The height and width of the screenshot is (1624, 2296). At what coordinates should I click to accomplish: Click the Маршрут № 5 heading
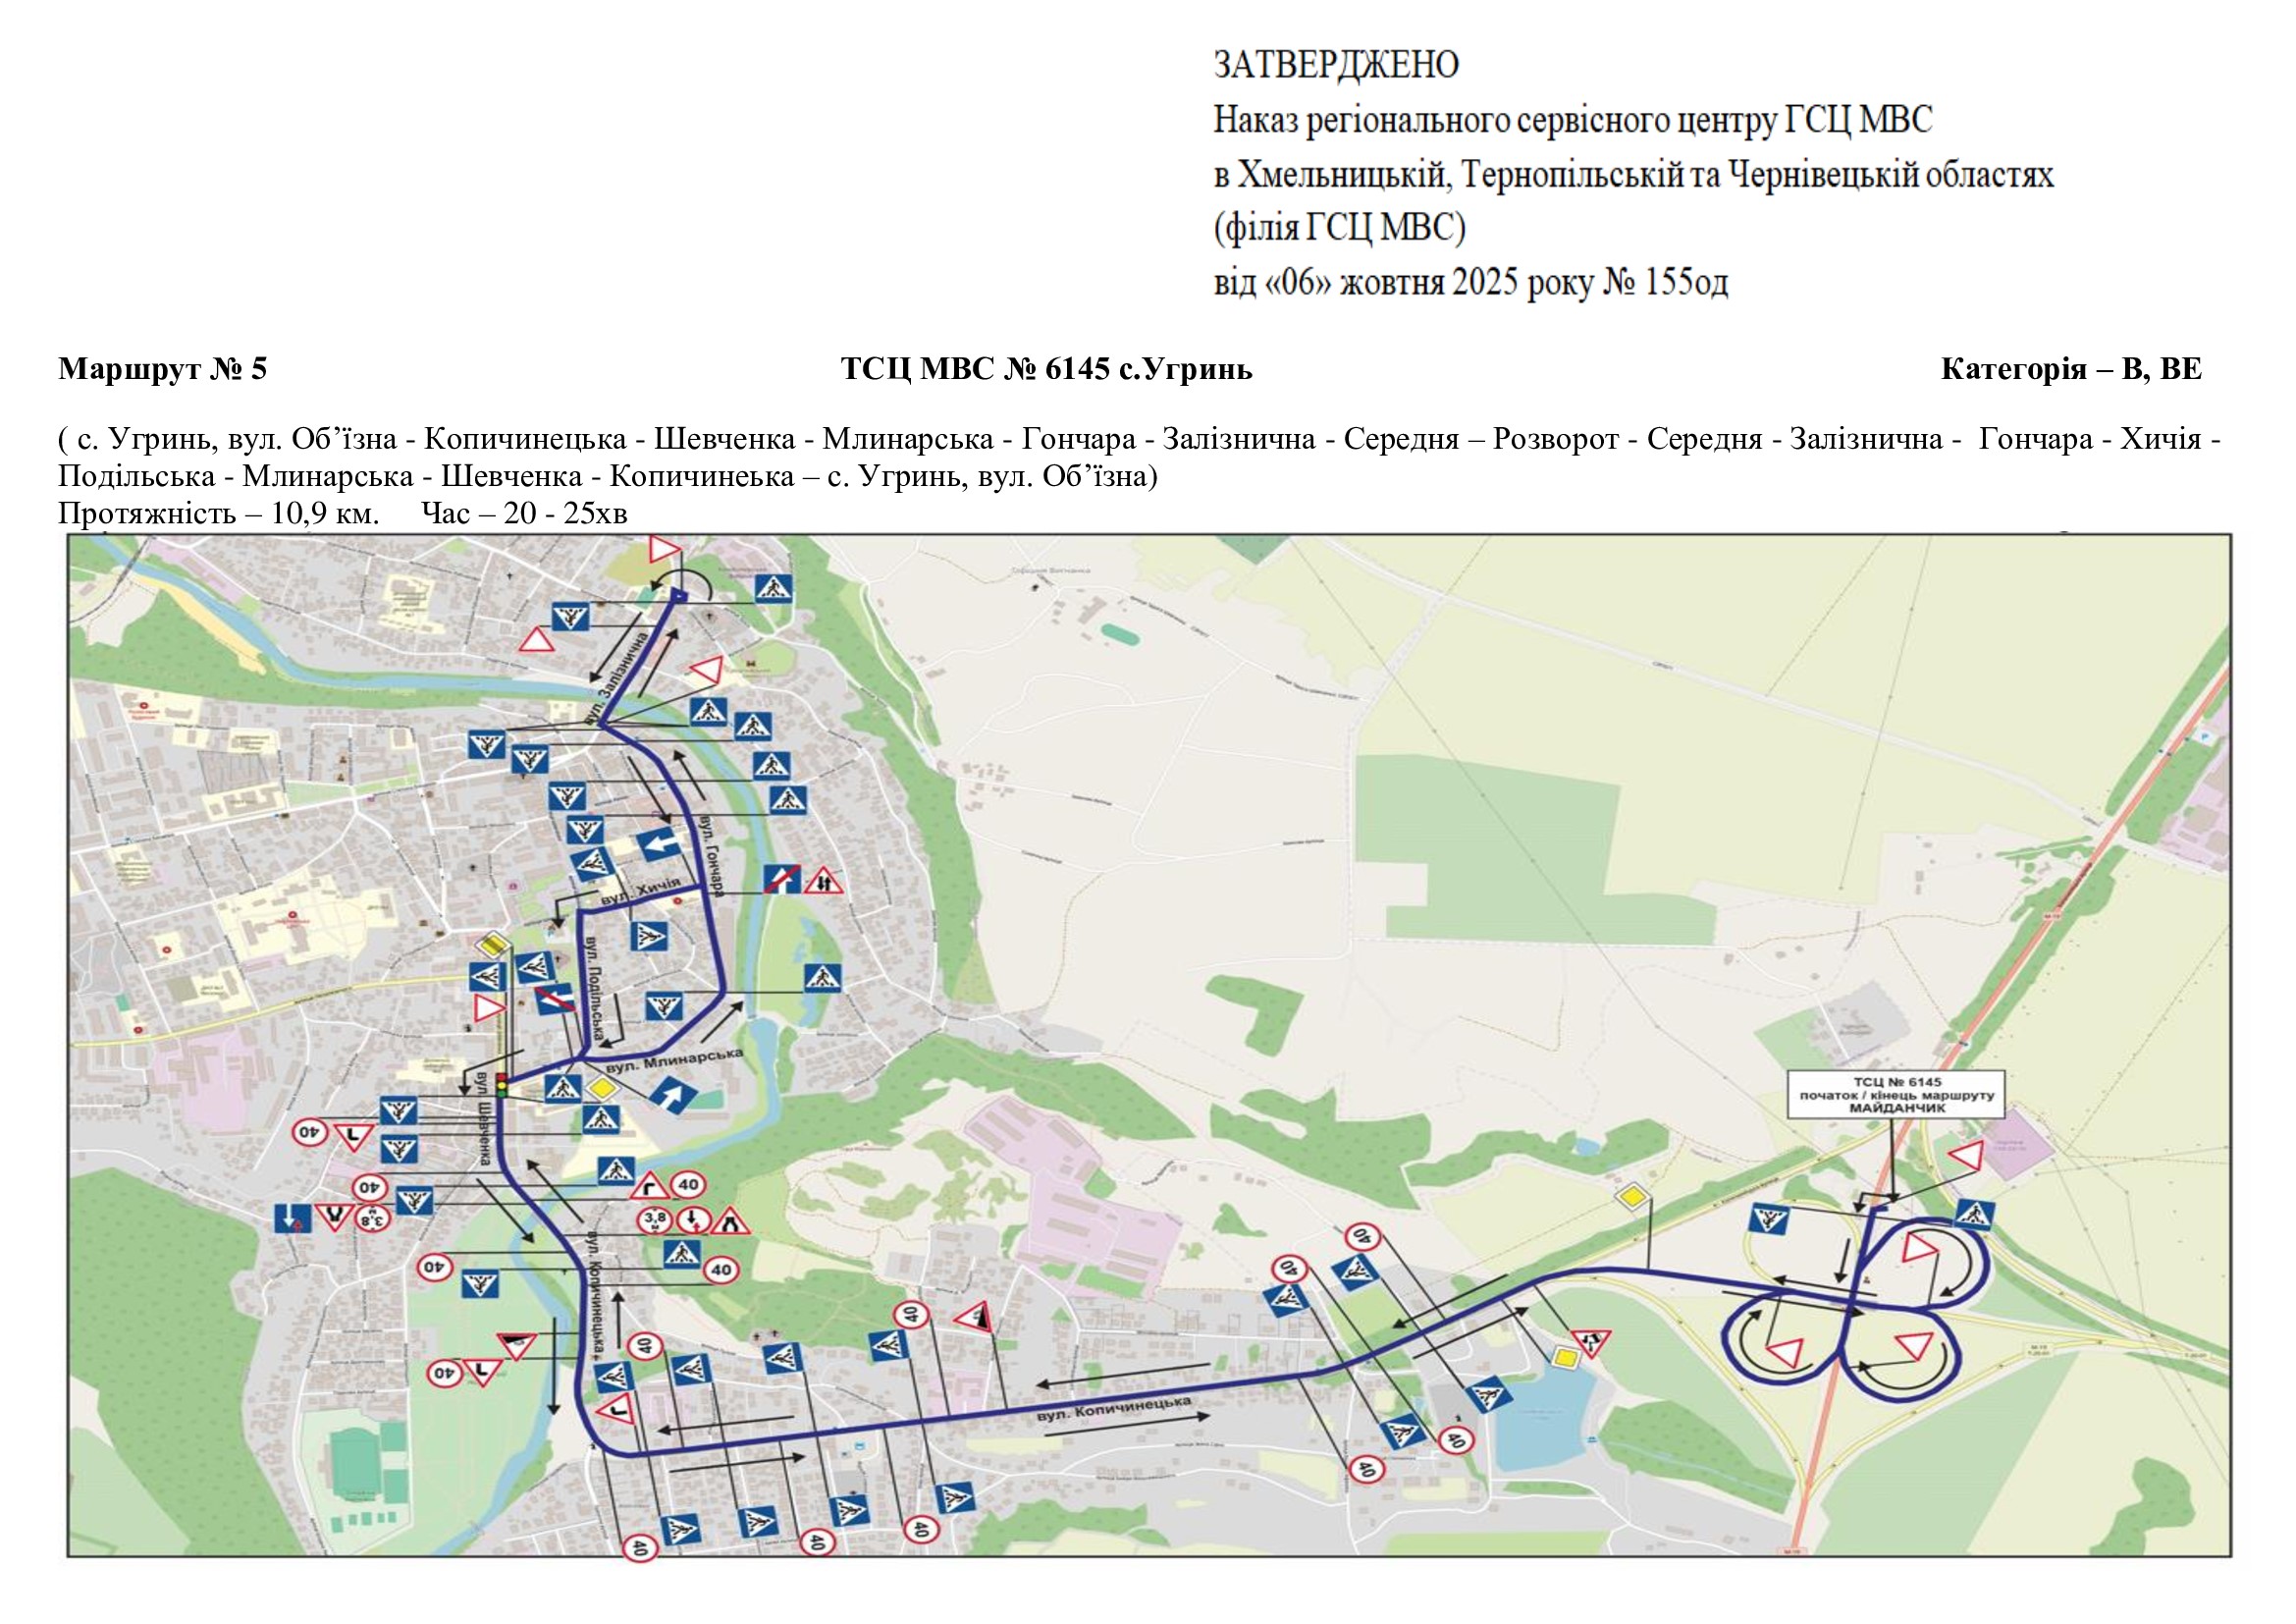[162, 369]
